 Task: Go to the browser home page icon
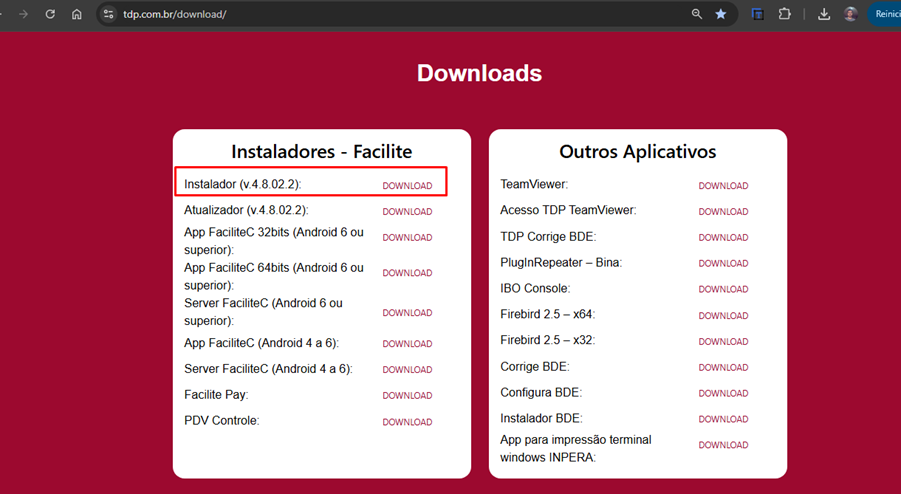coord(77,14)
